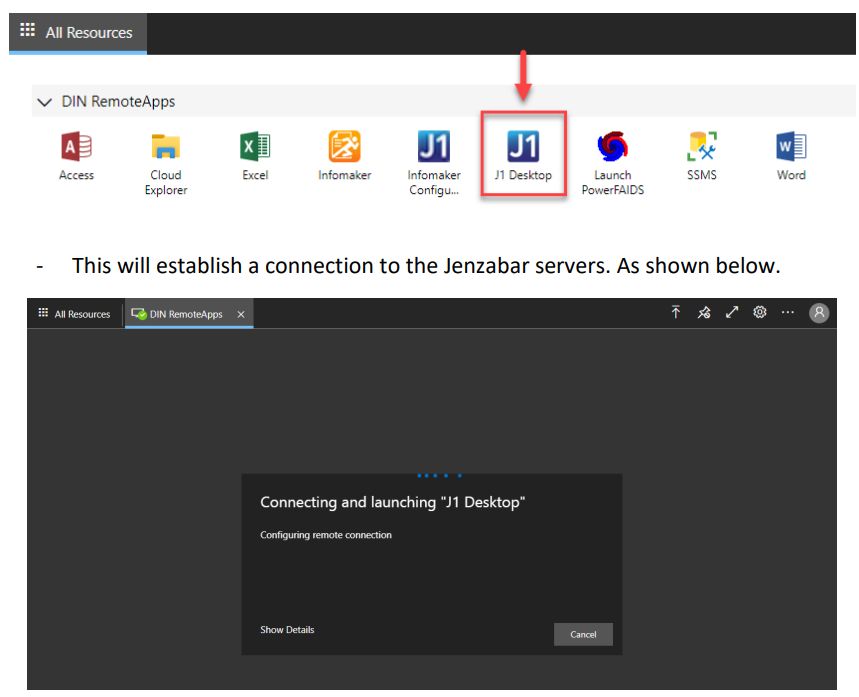Image resolution: width=859 pixels, height=697 pixels.
Task: Launch the Excel remote app
Action: click(x=255, y=156)
